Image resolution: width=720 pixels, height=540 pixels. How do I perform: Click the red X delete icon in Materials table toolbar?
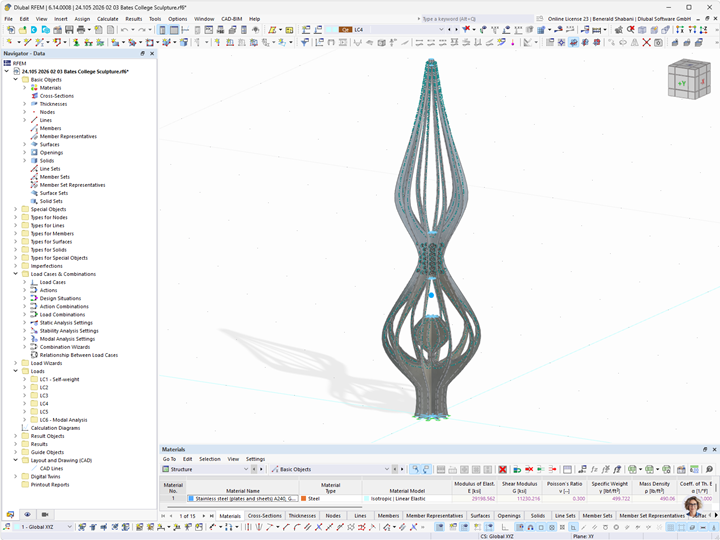(502, 469)
